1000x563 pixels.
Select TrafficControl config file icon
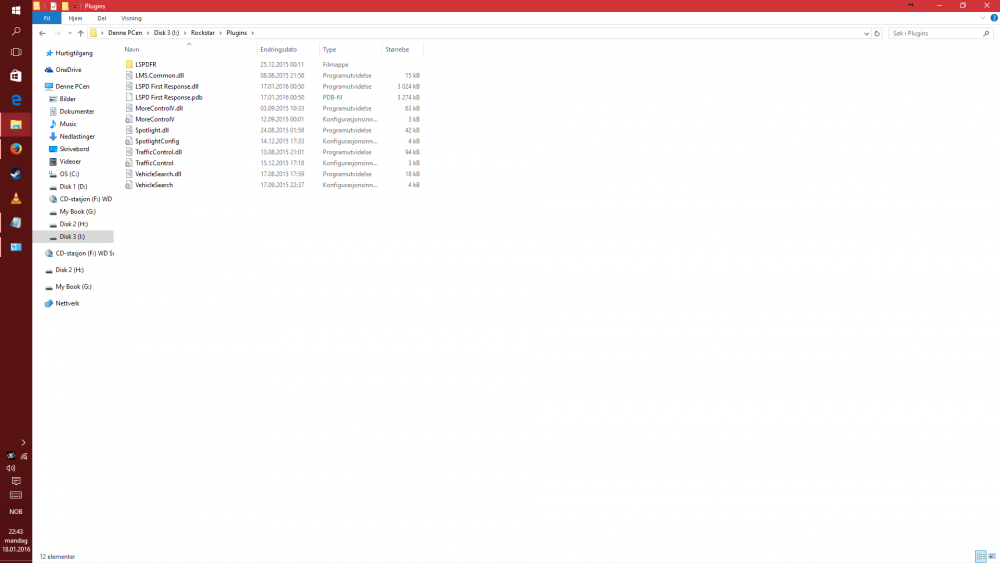(x=129, y=163)
